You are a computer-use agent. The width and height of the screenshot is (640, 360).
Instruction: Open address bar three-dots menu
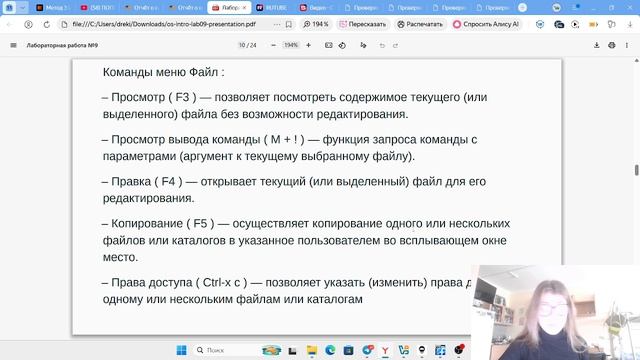pyautogui.click(x=277, y=24)
